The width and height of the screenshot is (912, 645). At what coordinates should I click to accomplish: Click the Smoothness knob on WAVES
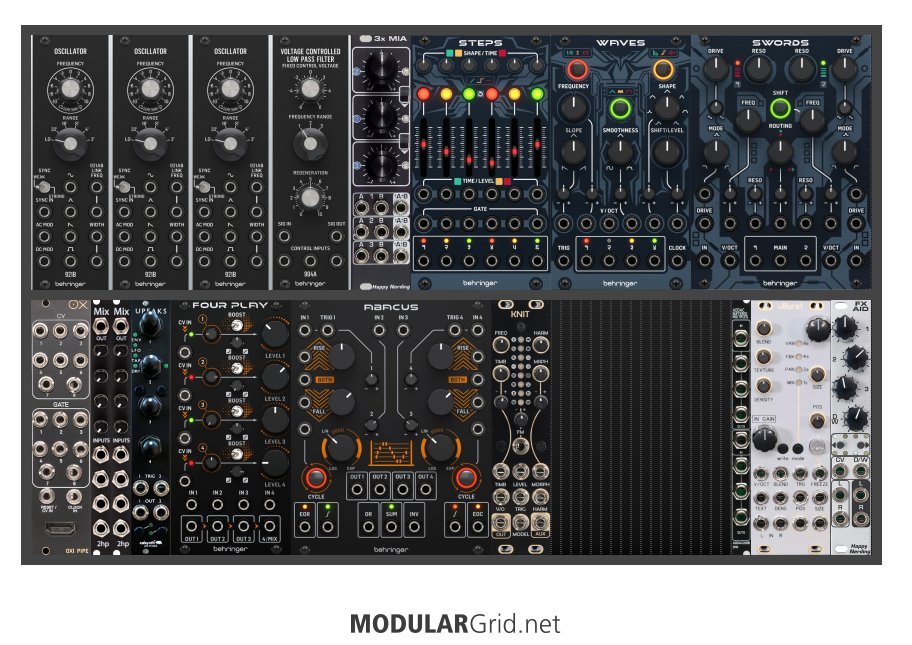click(x=620, y=152)
